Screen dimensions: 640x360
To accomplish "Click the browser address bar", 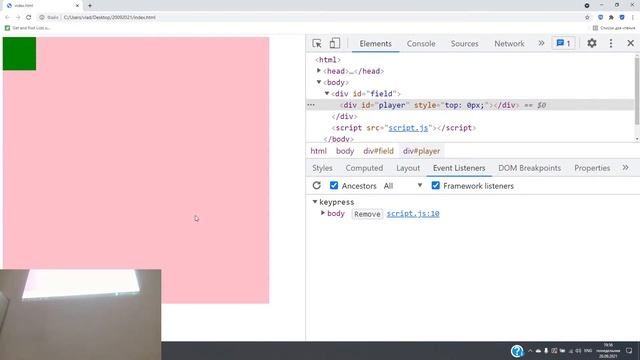I will (x=310, y=17).
